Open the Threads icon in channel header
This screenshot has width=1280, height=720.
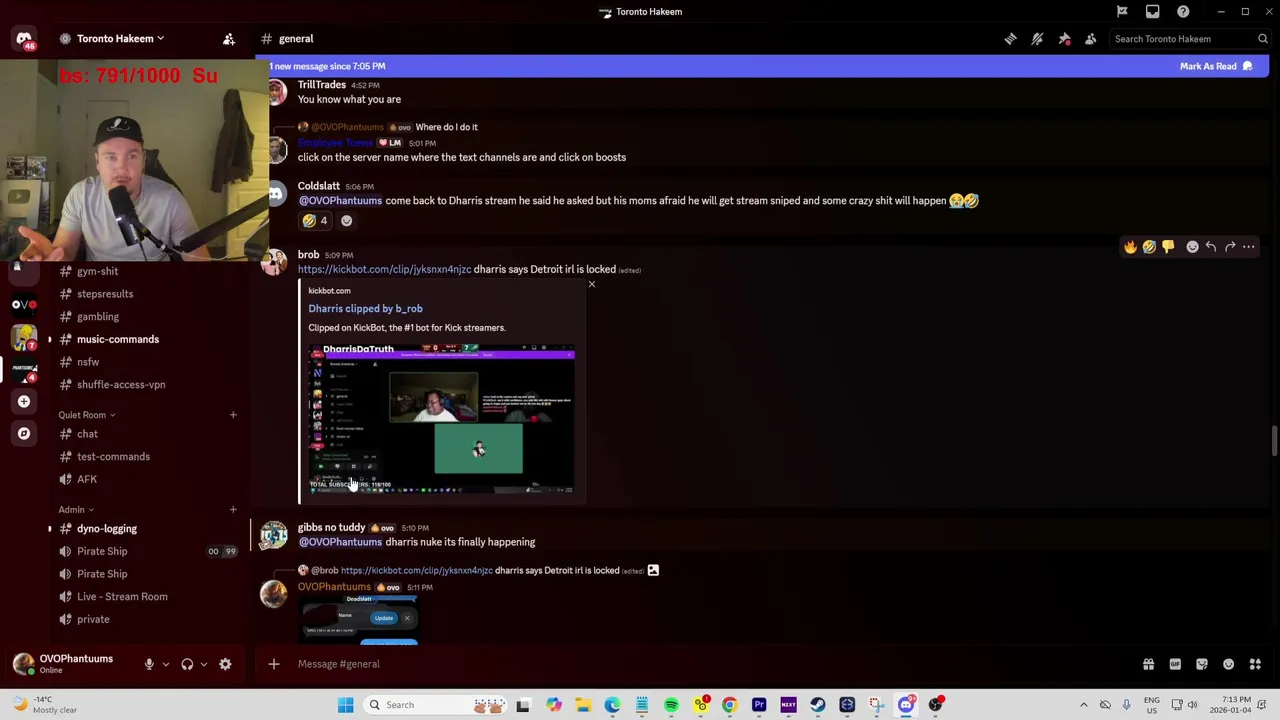pyautogui.click(x=1010, y=39)
